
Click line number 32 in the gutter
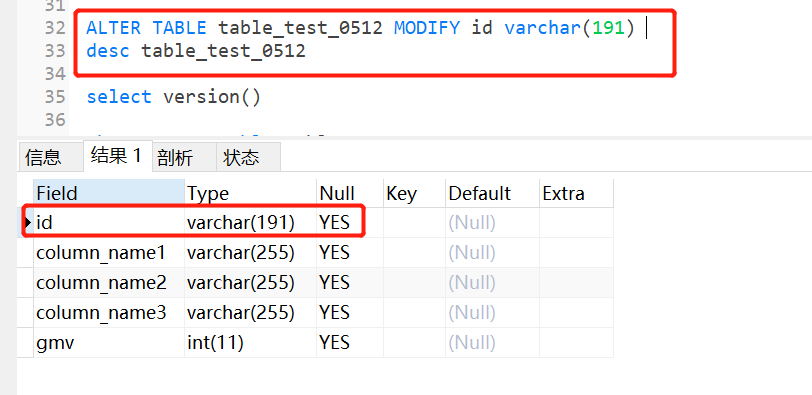(54, 27)
